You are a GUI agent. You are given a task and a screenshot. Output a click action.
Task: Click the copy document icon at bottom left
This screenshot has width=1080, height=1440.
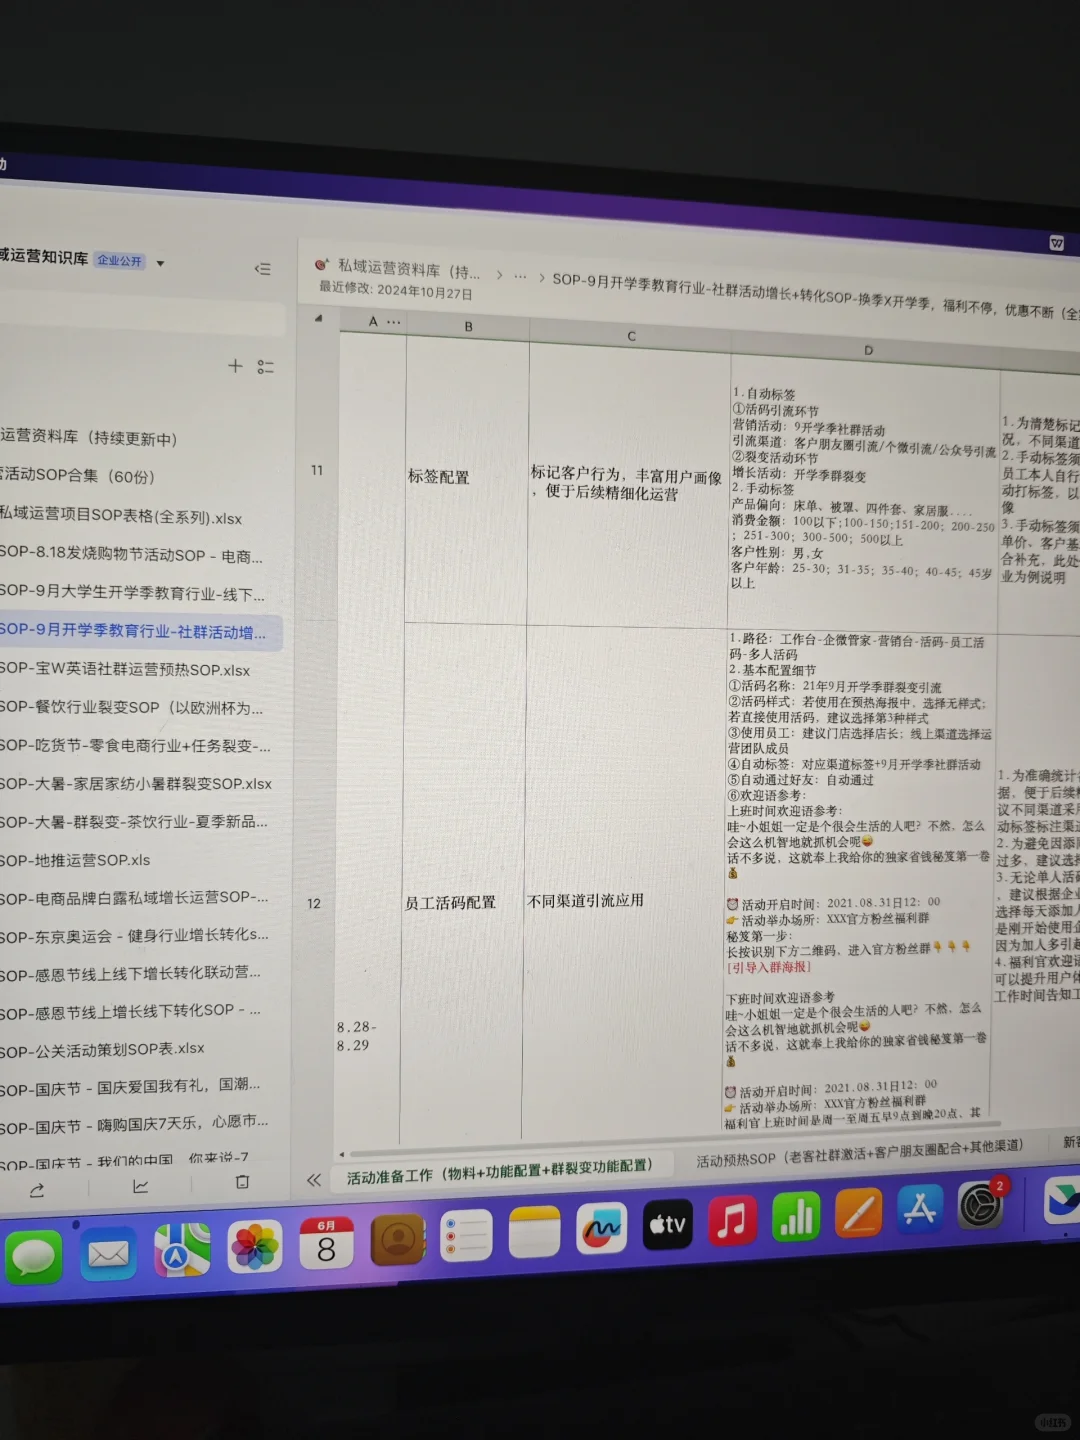point(240,1182)
